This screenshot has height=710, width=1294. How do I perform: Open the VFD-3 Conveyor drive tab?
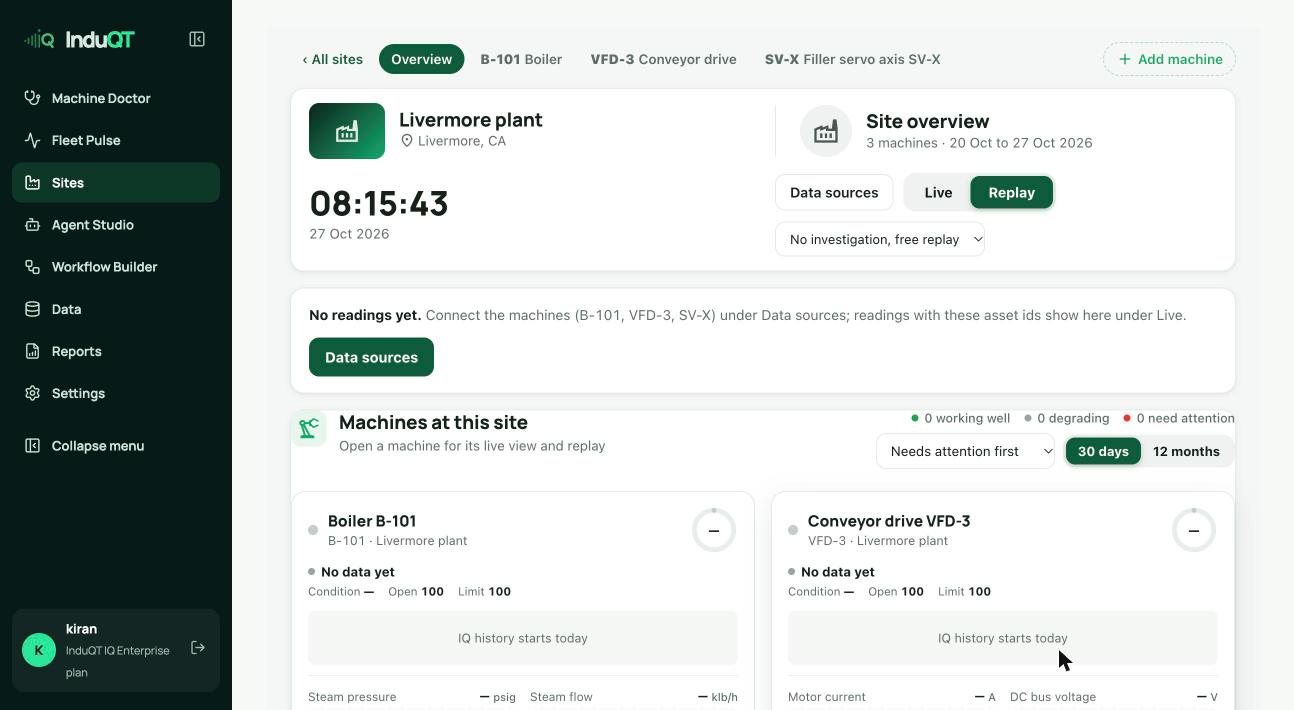tap(663, 59)
